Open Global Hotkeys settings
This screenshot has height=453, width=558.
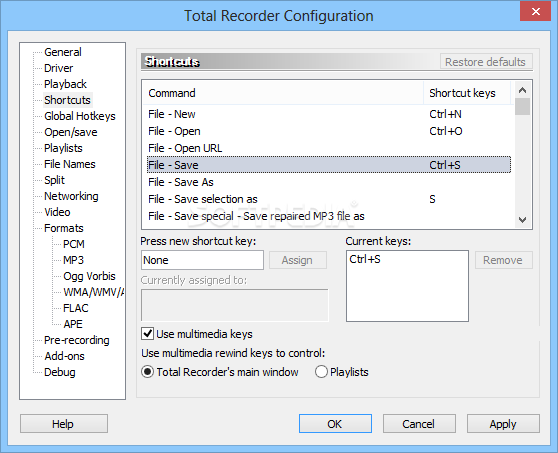[x=80, y=116]
